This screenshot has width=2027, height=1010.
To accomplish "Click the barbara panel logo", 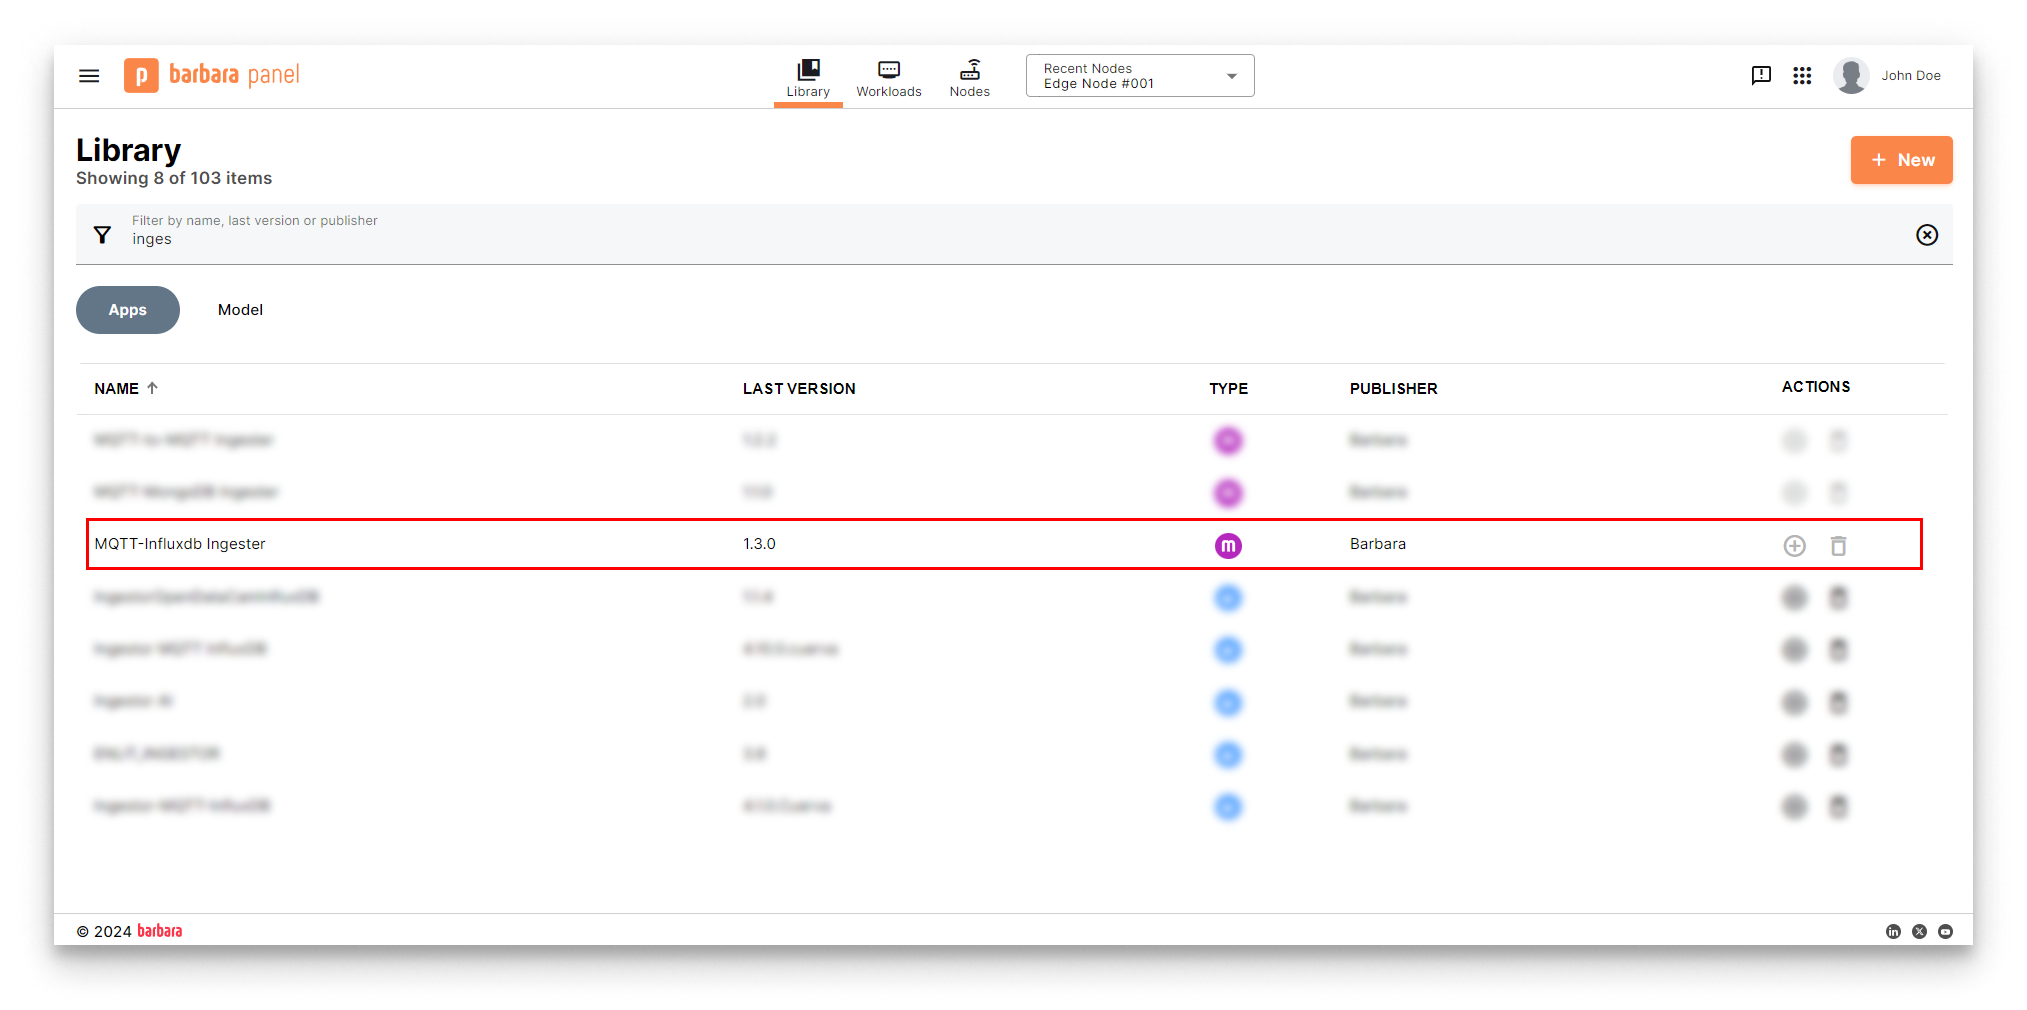I will tap(211, 75).
